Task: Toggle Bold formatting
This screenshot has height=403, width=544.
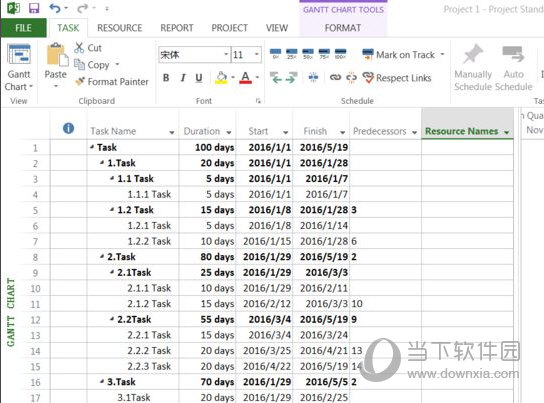Action: click(x=166, y=78)
